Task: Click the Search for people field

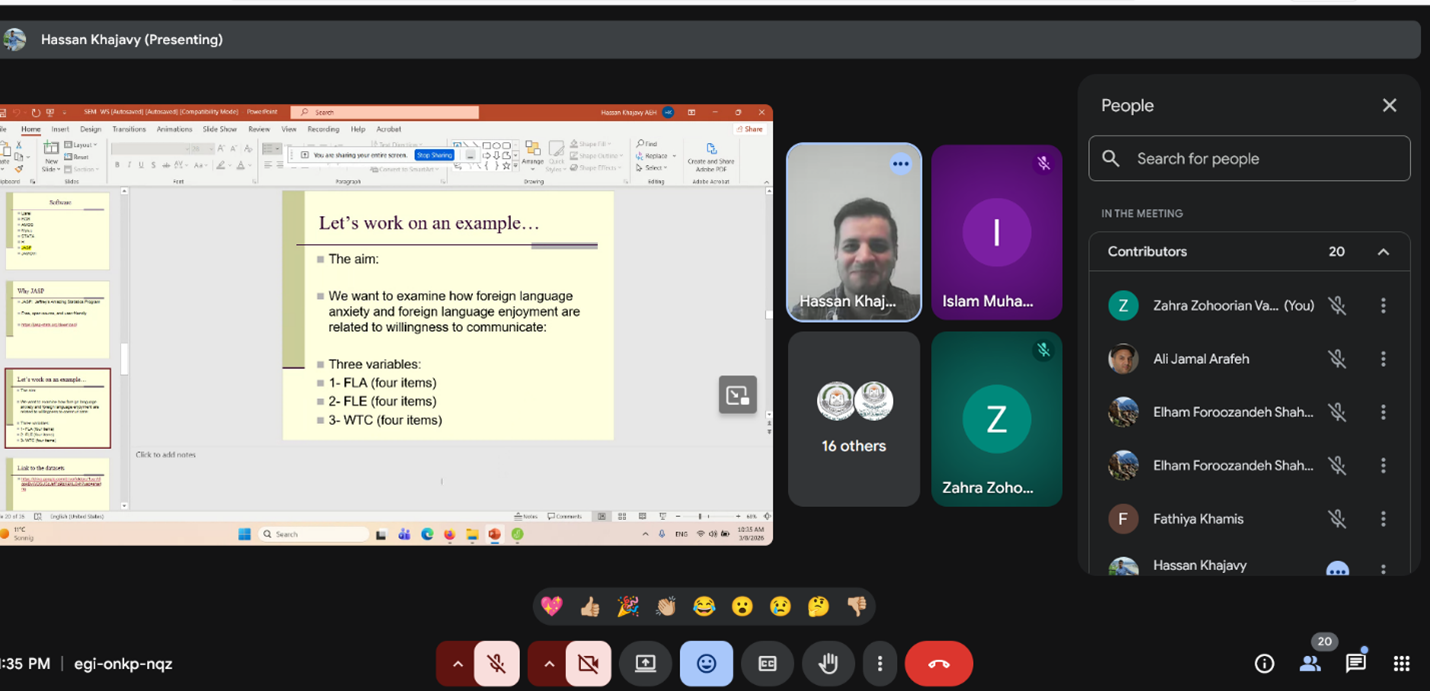Action: 1250,159
